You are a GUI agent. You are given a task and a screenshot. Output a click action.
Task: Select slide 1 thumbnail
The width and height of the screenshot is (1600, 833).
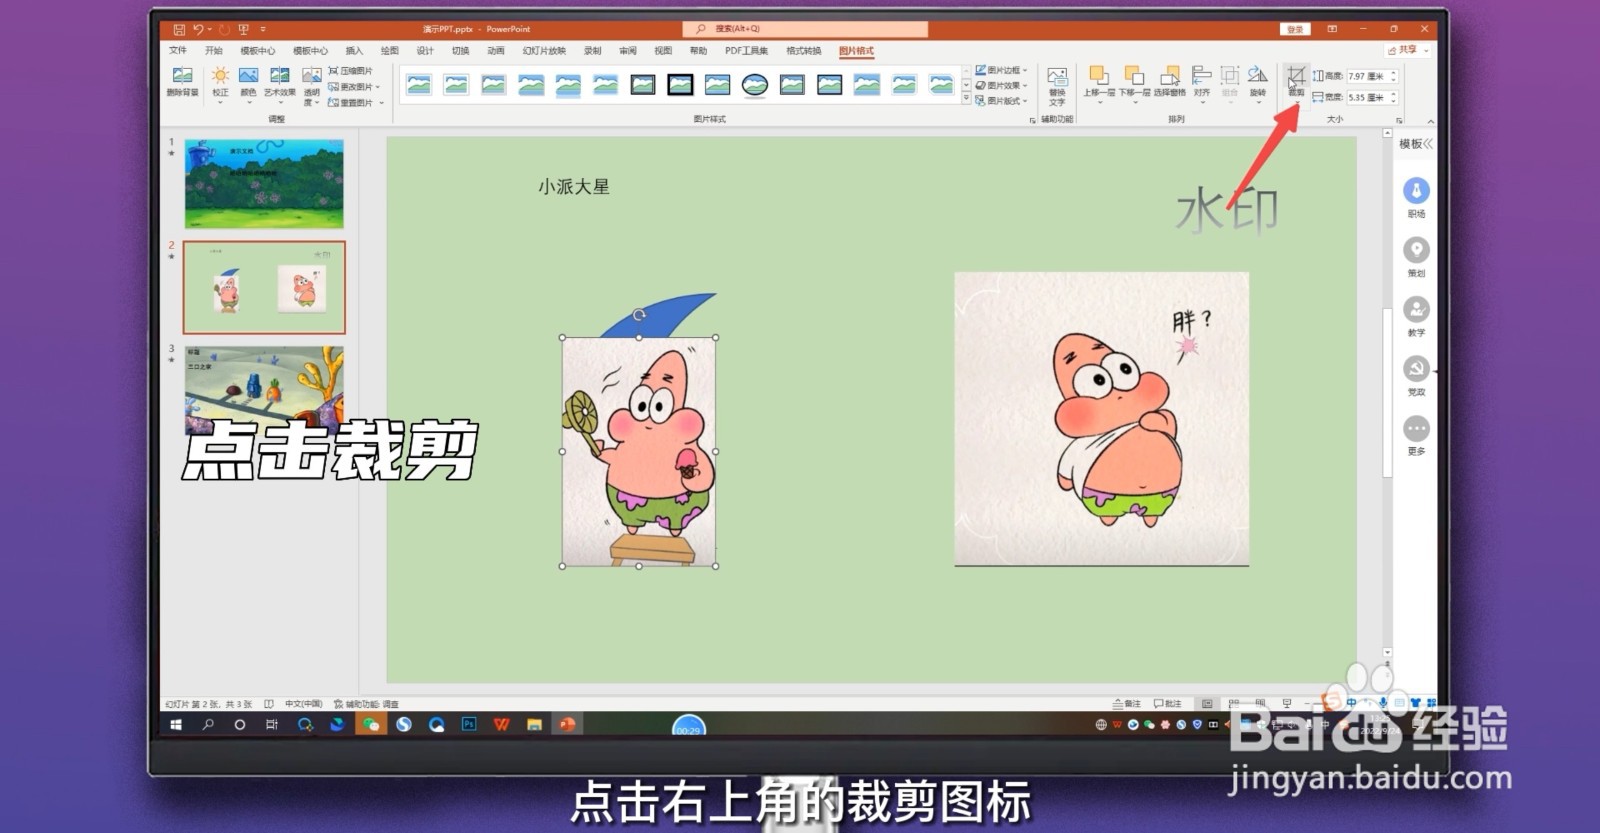[264, 183]
